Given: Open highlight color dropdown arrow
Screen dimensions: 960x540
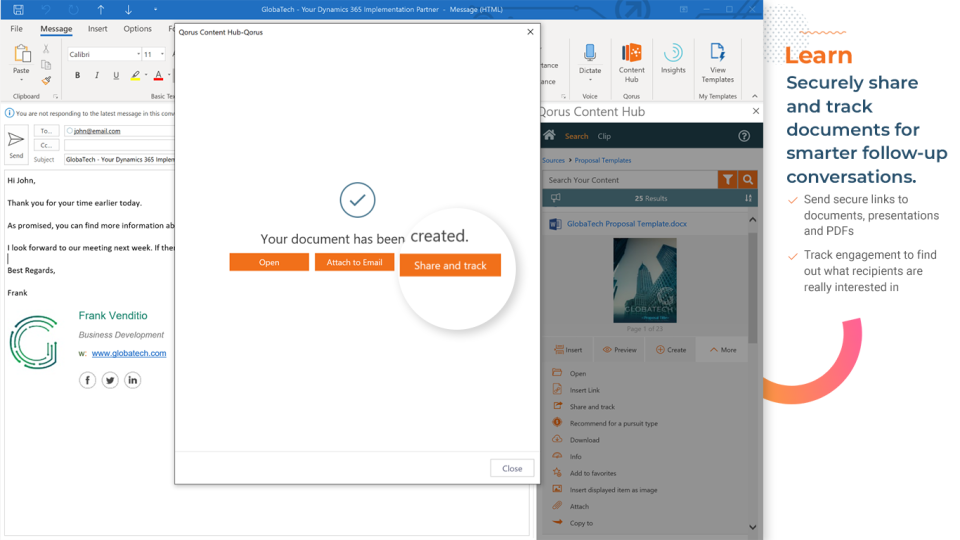Looking at the screenshot, I should 146,75.
